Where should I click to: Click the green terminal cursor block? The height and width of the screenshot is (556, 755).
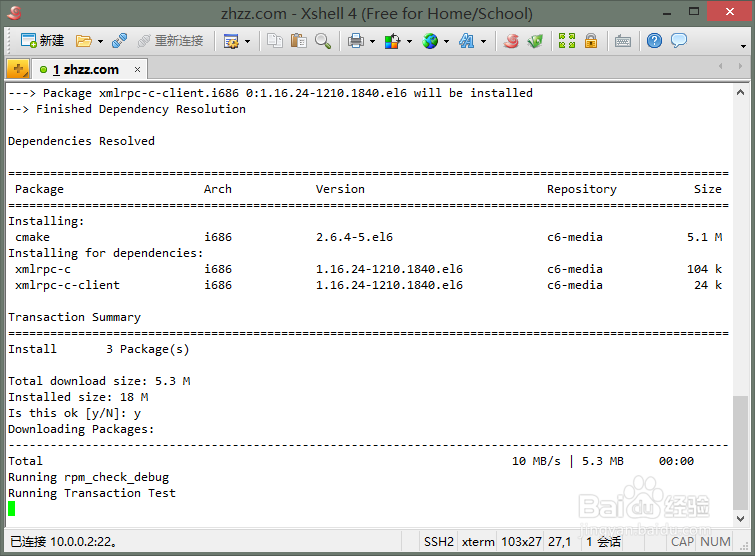point(12,508)
